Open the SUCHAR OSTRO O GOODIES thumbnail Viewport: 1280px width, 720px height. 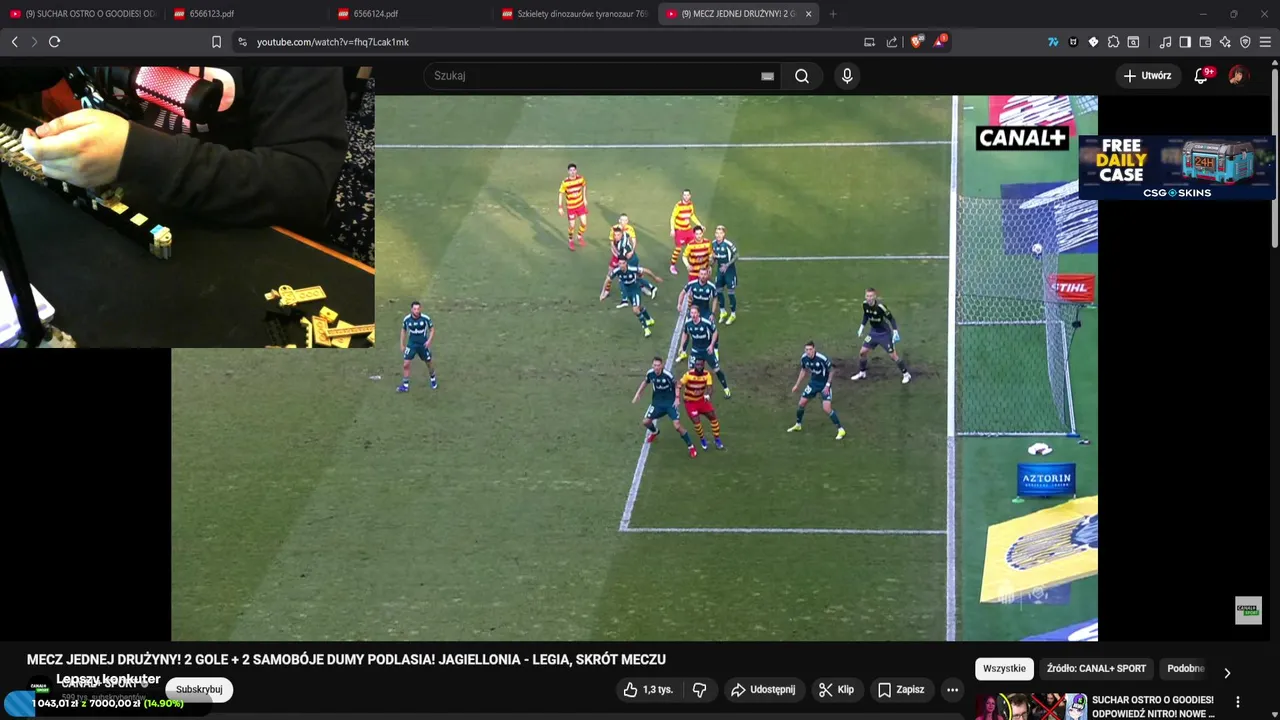coord(1031,706)
